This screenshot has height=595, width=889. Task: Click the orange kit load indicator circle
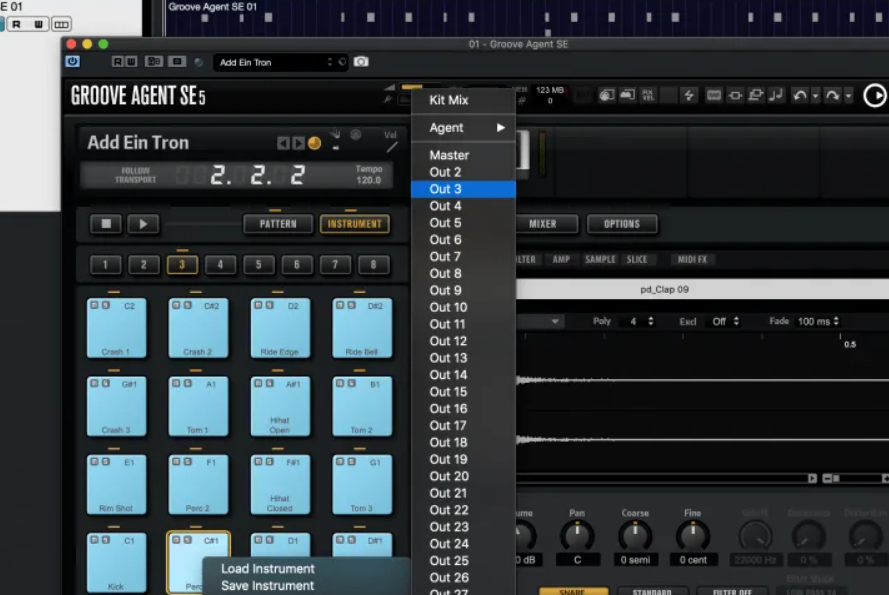315,143
